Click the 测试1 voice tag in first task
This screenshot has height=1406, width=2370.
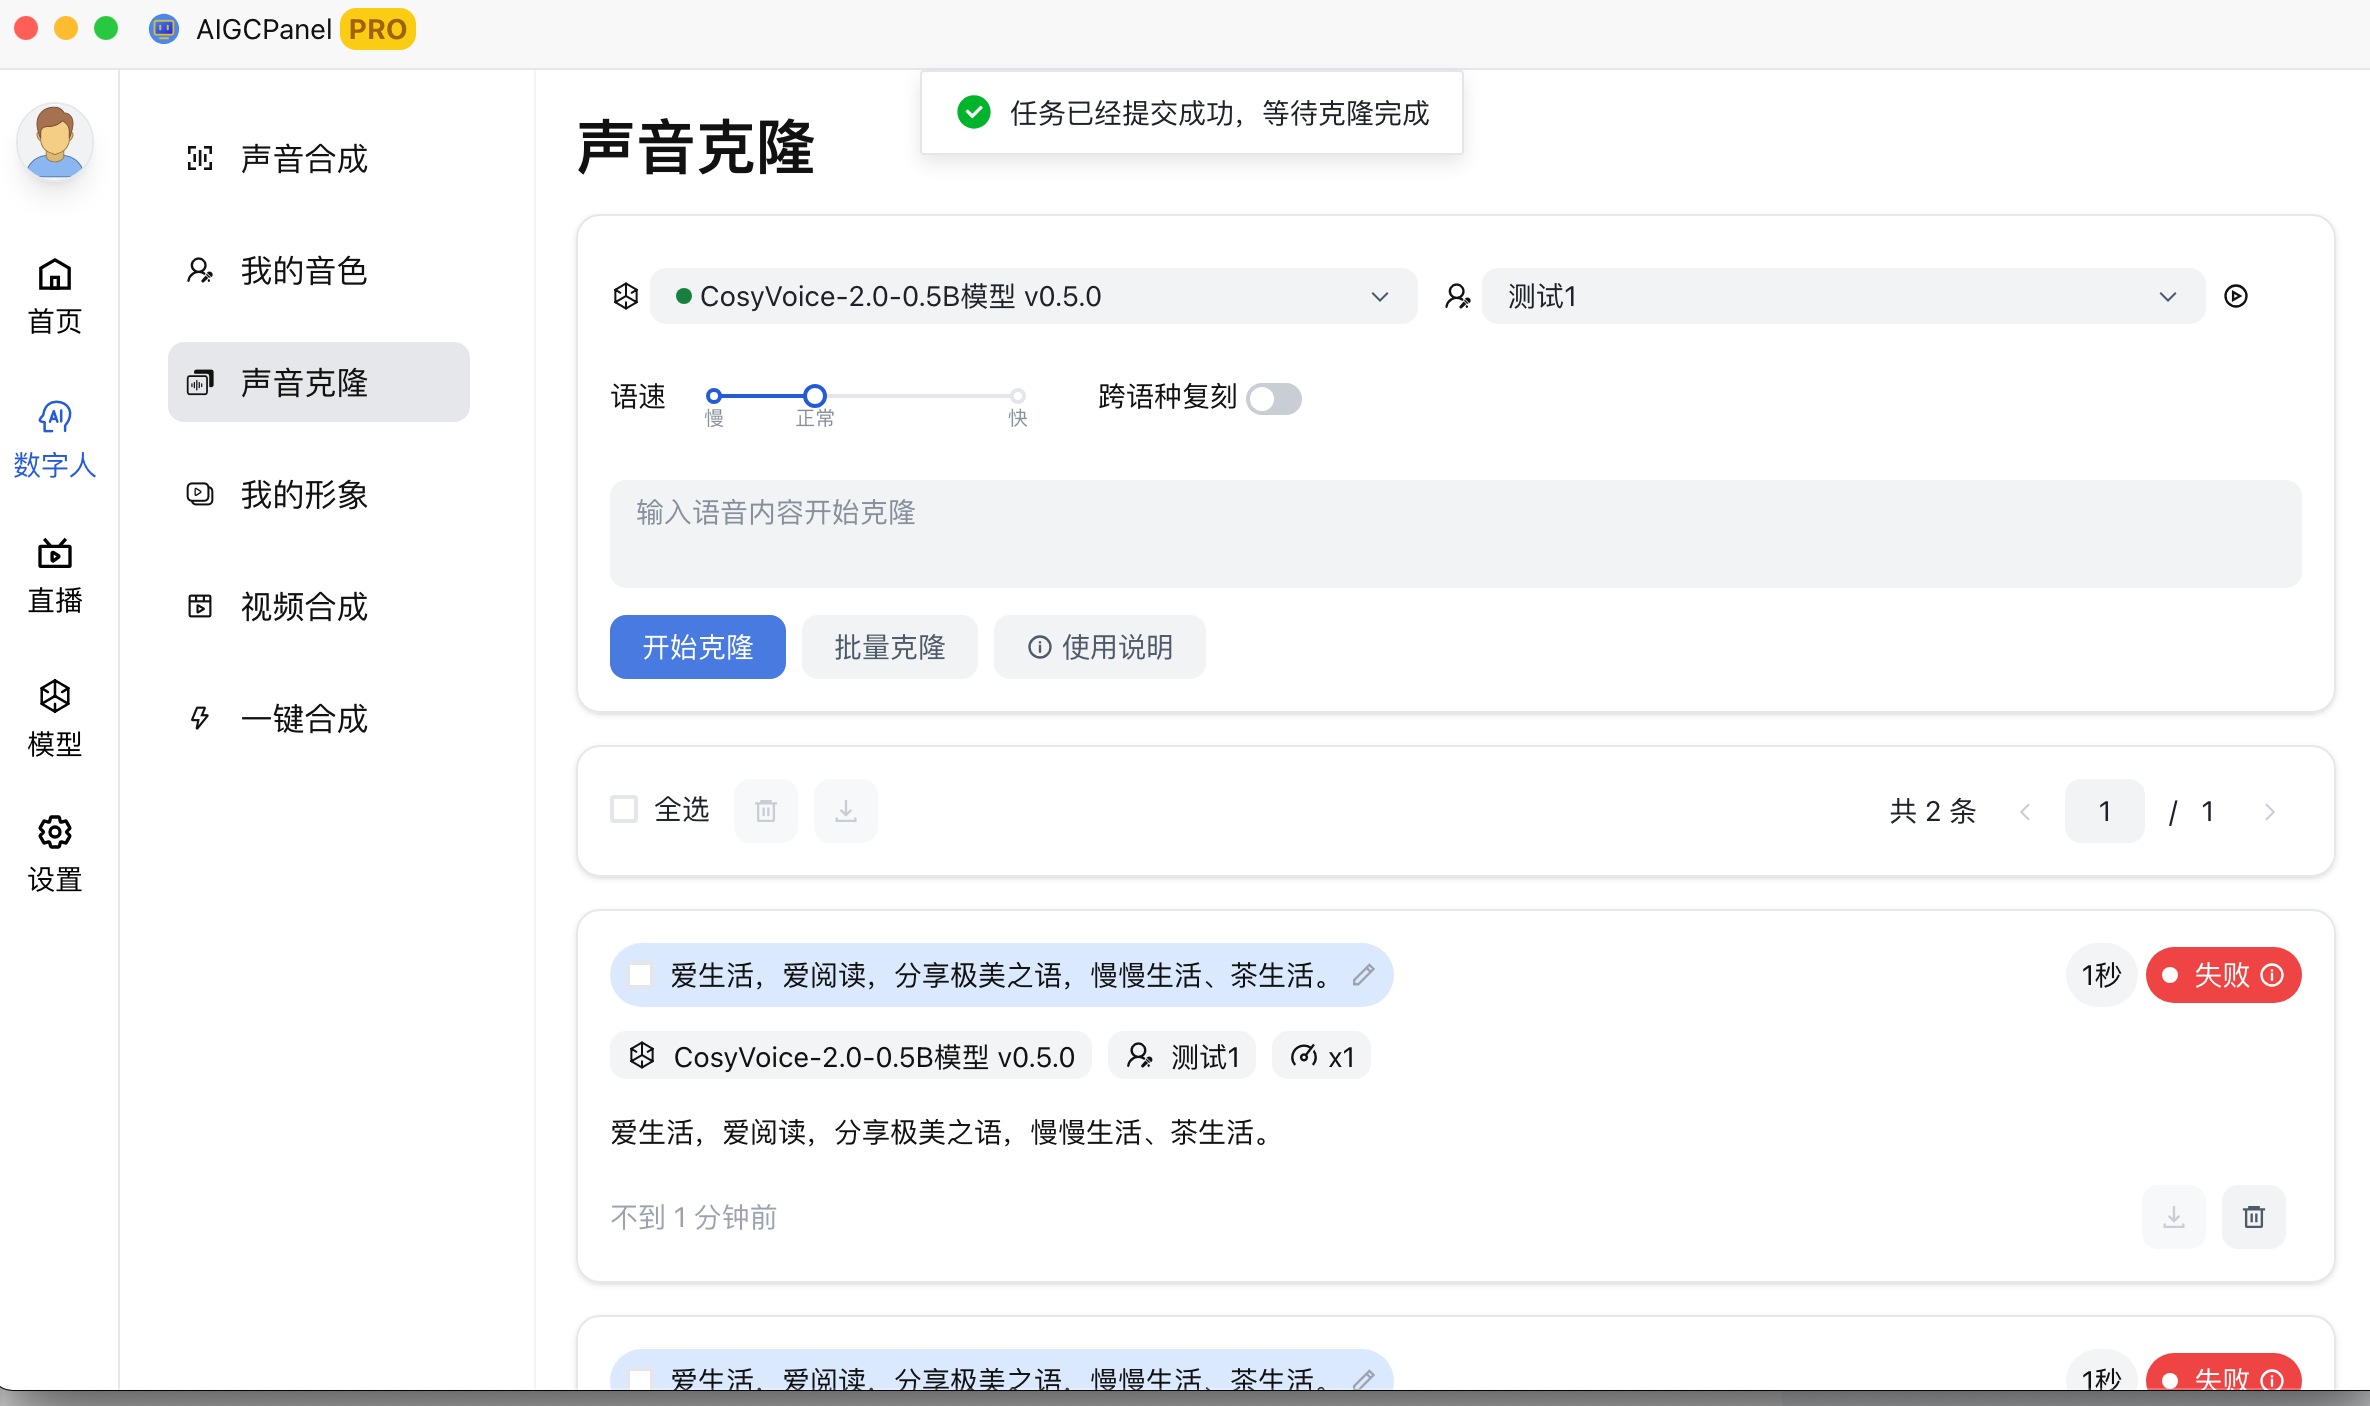click(1182, 1056)
